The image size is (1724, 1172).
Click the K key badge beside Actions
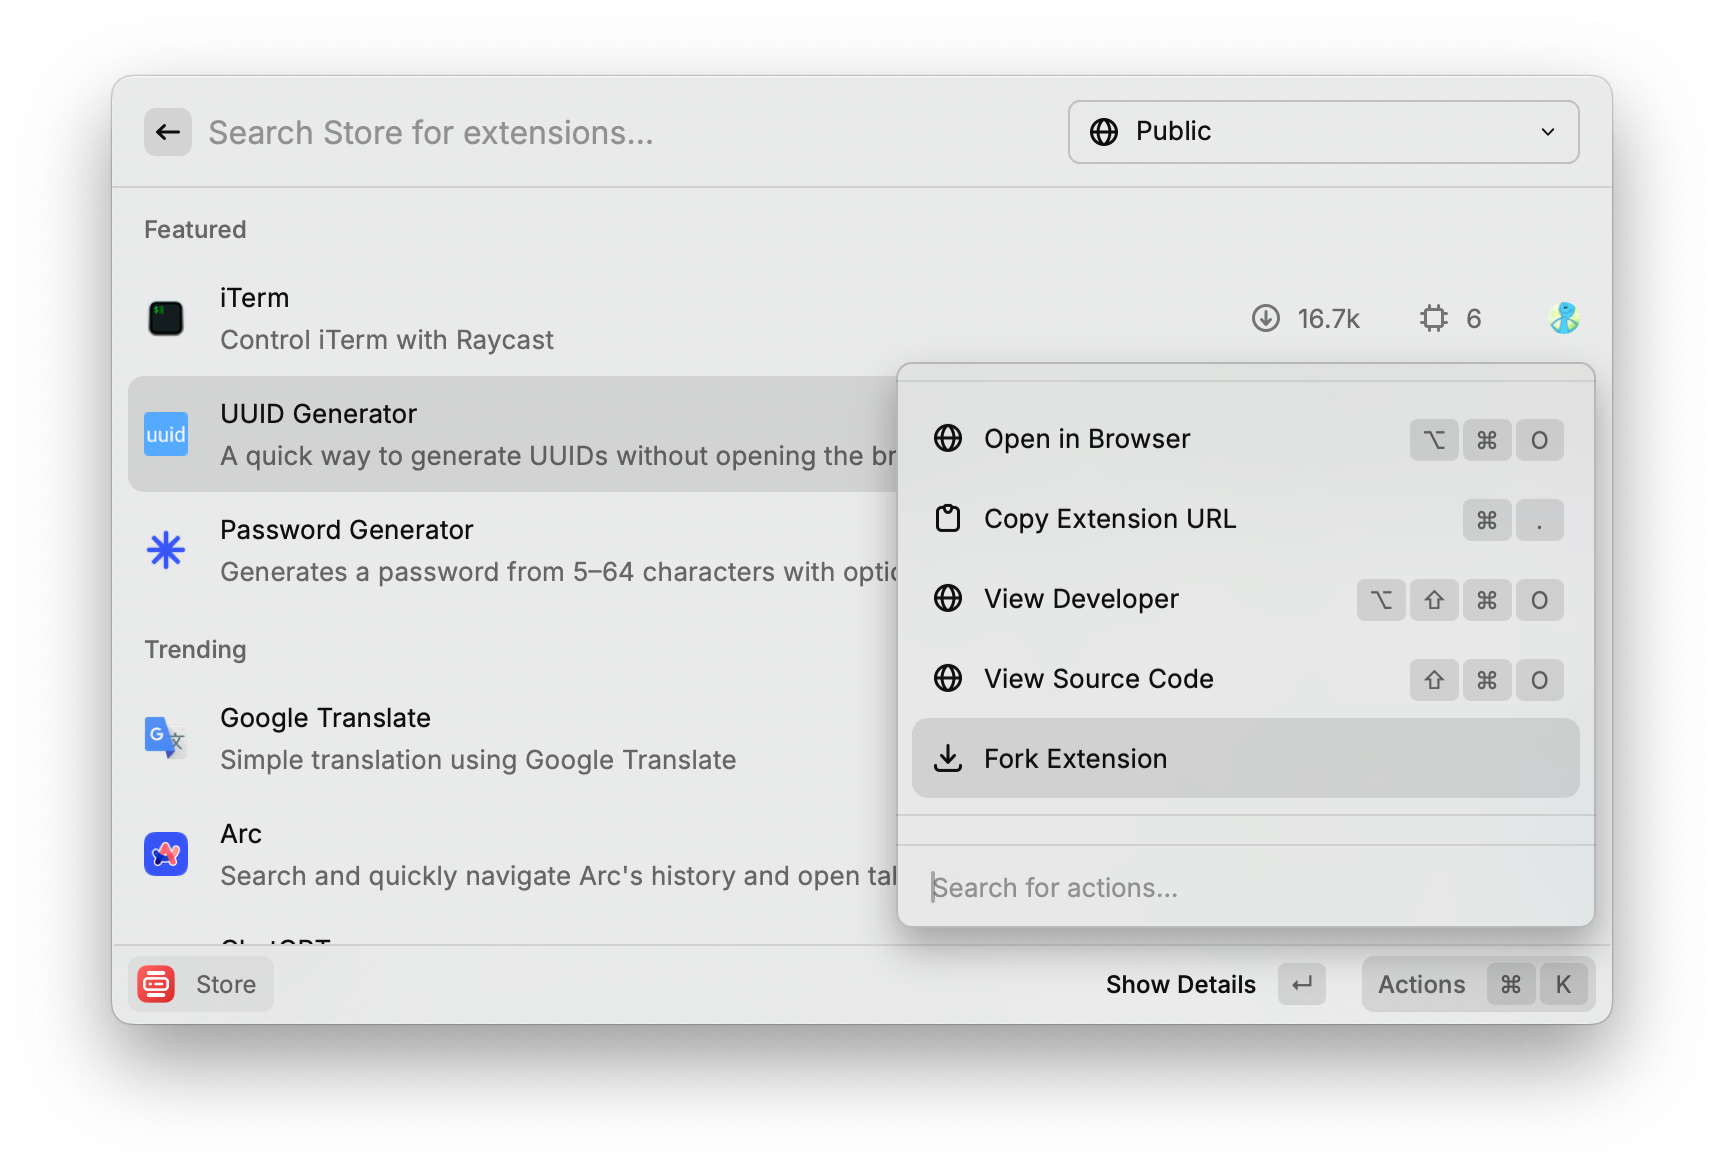pos(1563,984)
